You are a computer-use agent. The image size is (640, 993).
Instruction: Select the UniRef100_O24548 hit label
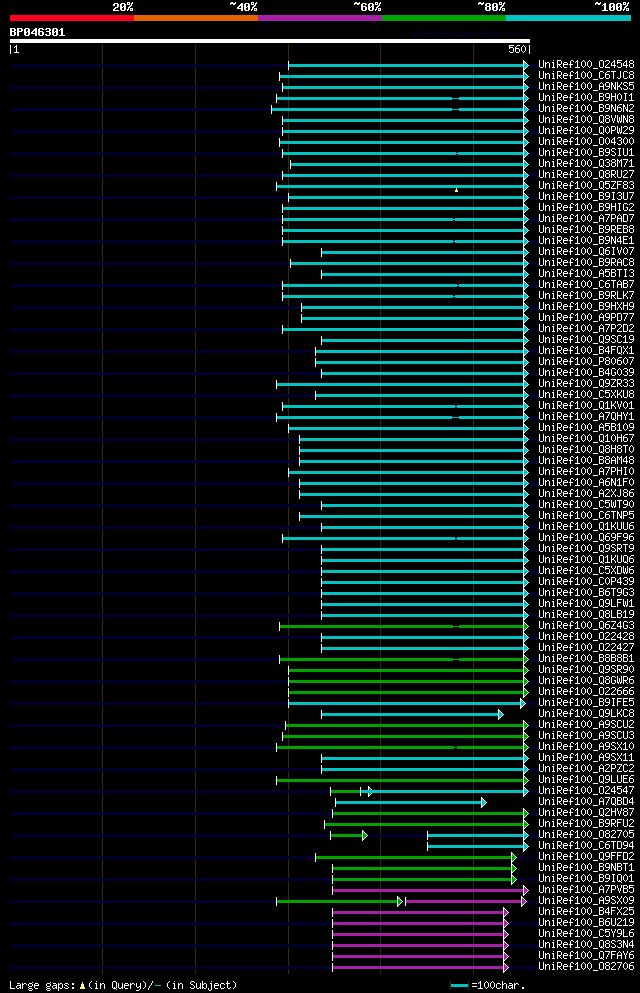[x=586, y=65]
